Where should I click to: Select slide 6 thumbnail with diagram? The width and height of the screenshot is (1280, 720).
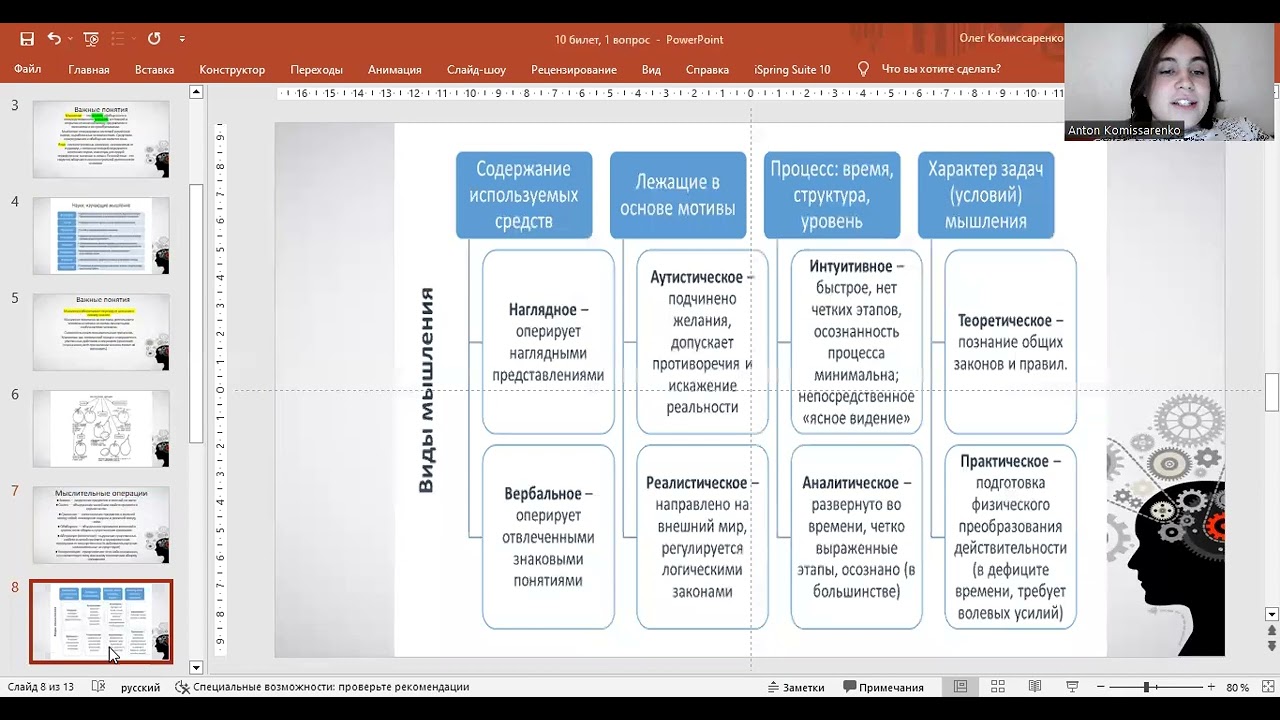click(x=101, y=428)
